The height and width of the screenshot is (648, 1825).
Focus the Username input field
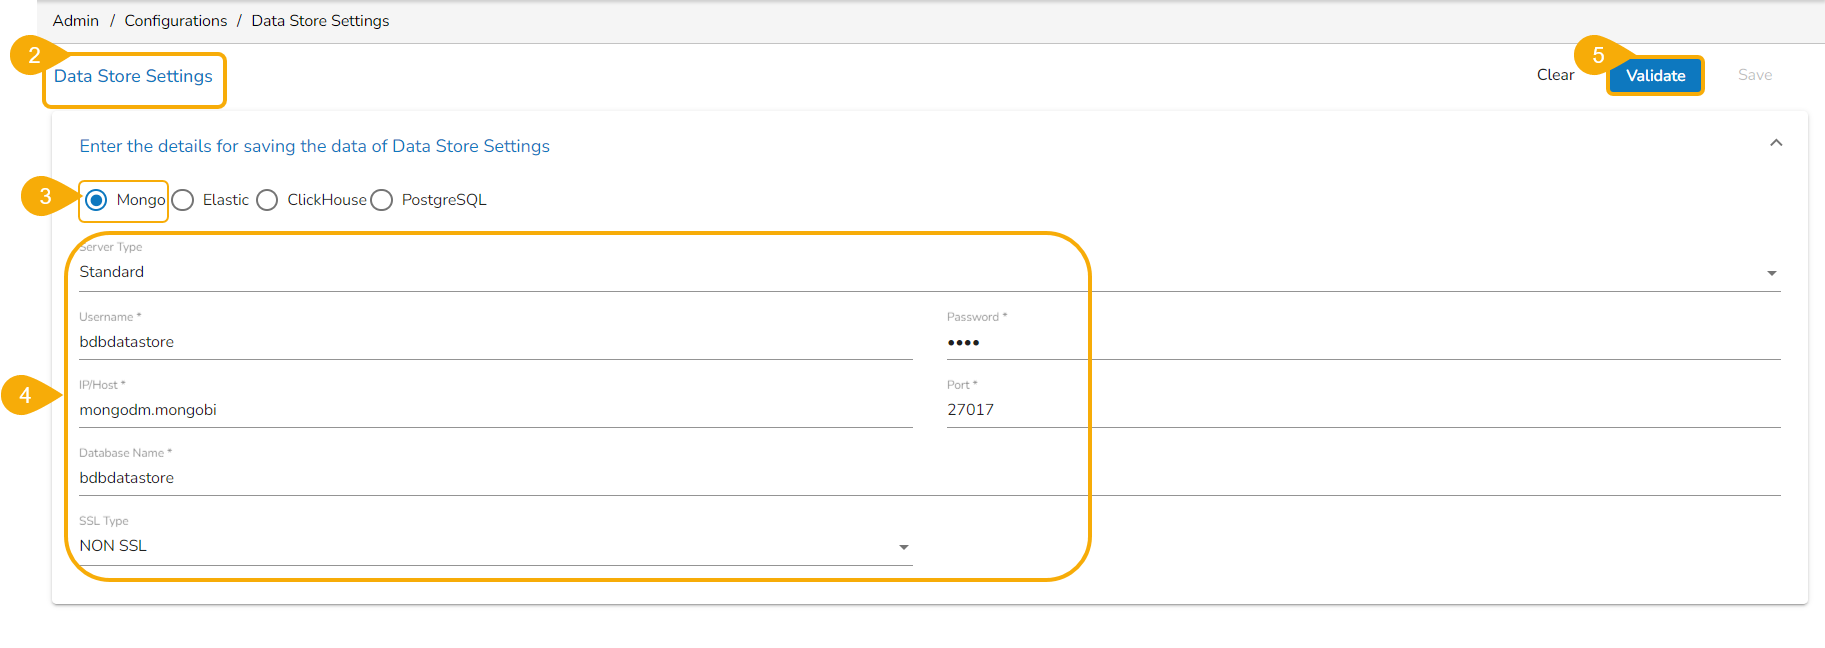[x=495, y=342]
